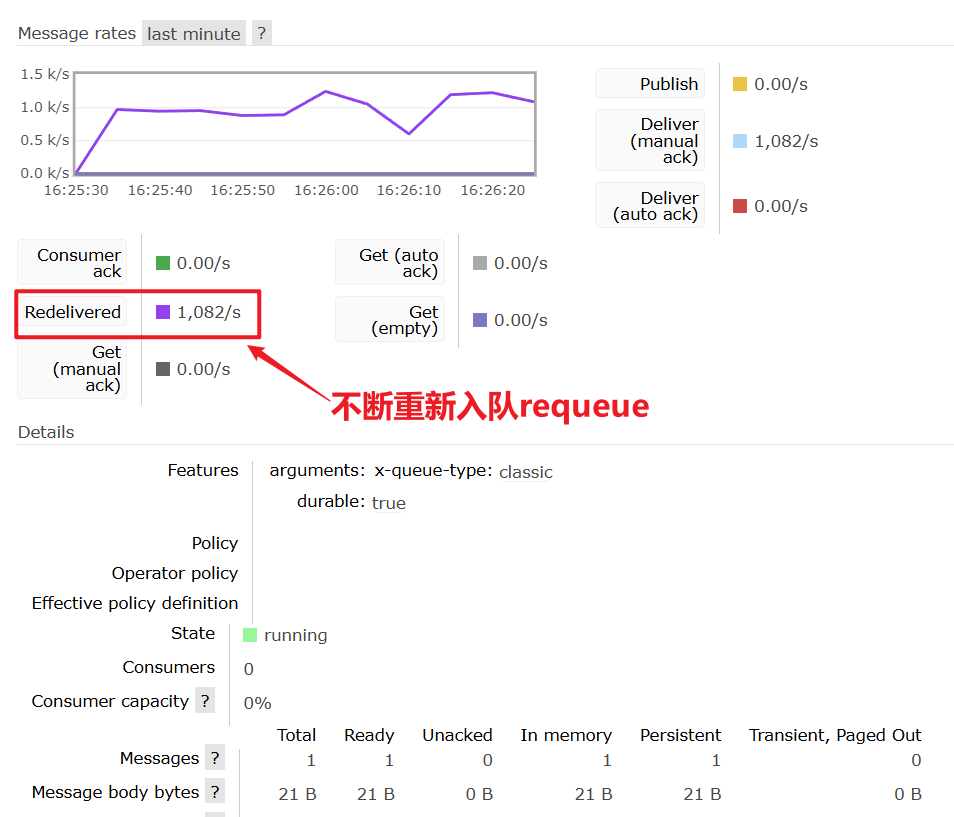Open the Messages help question mark
The width and height of the screenshot is (954, 817).
pyautogui.click(x=215, y=758)
